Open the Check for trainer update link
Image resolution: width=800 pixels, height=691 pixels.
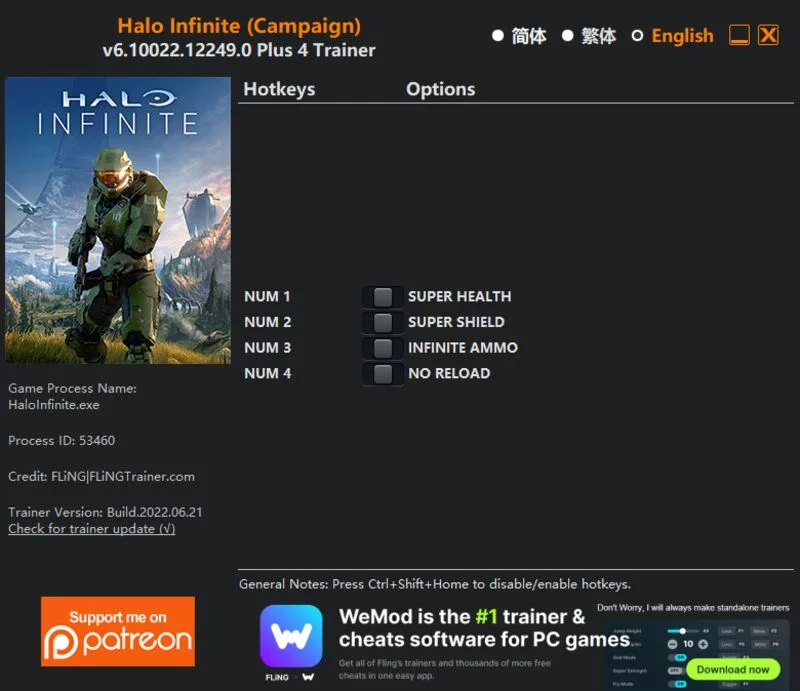pyautogui.click(x=92, y=529)
